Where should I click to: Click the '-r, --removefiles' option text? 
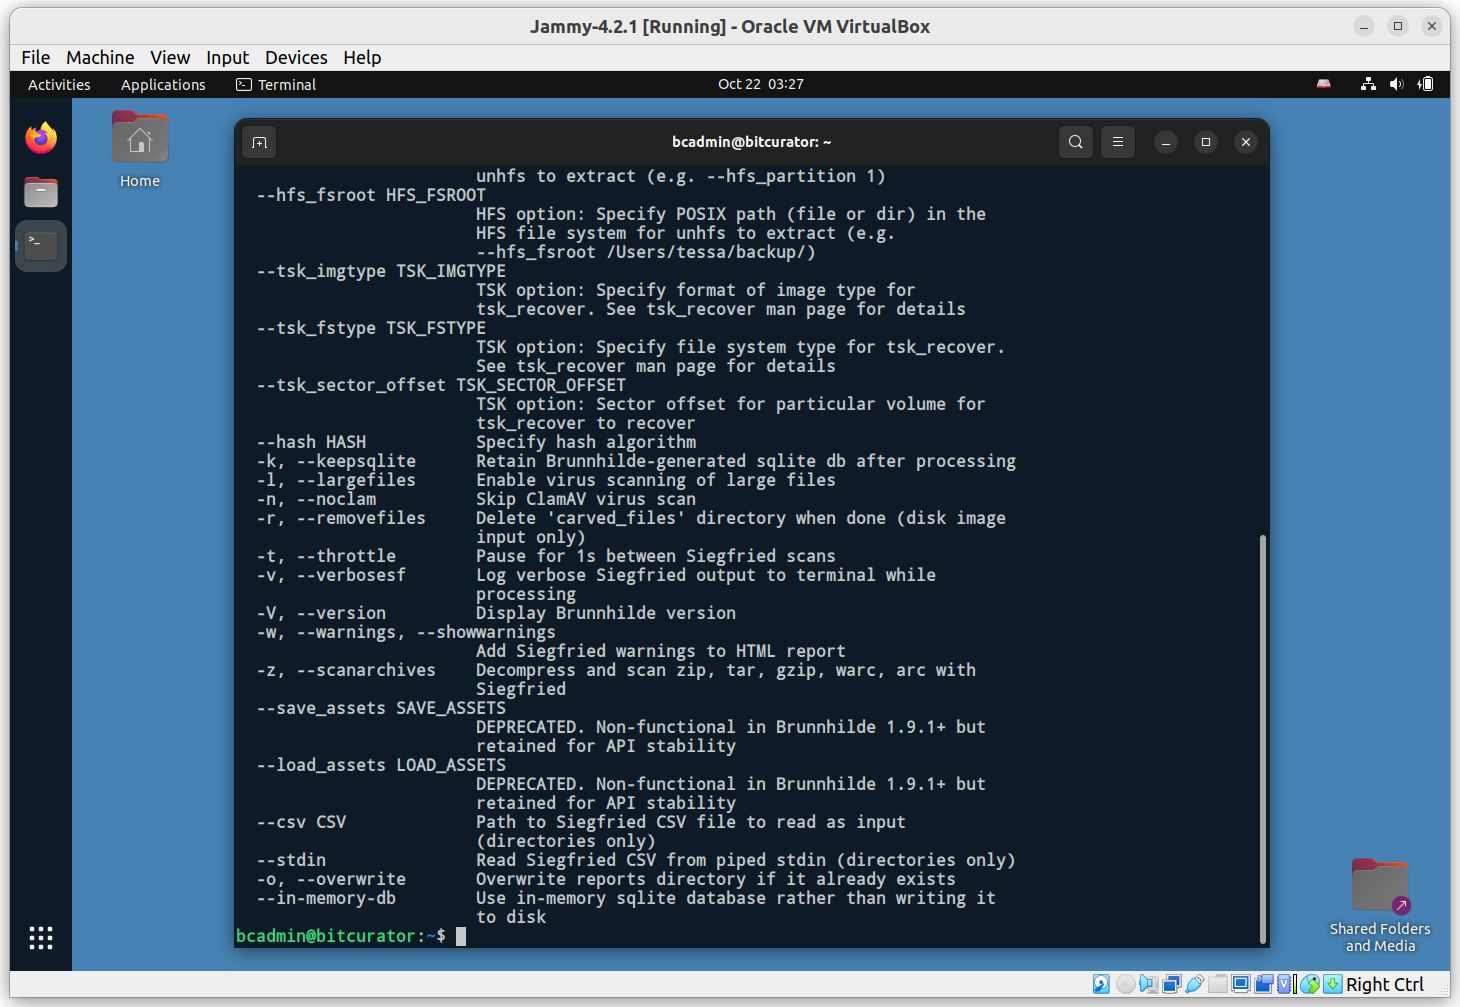coord(341,518)
